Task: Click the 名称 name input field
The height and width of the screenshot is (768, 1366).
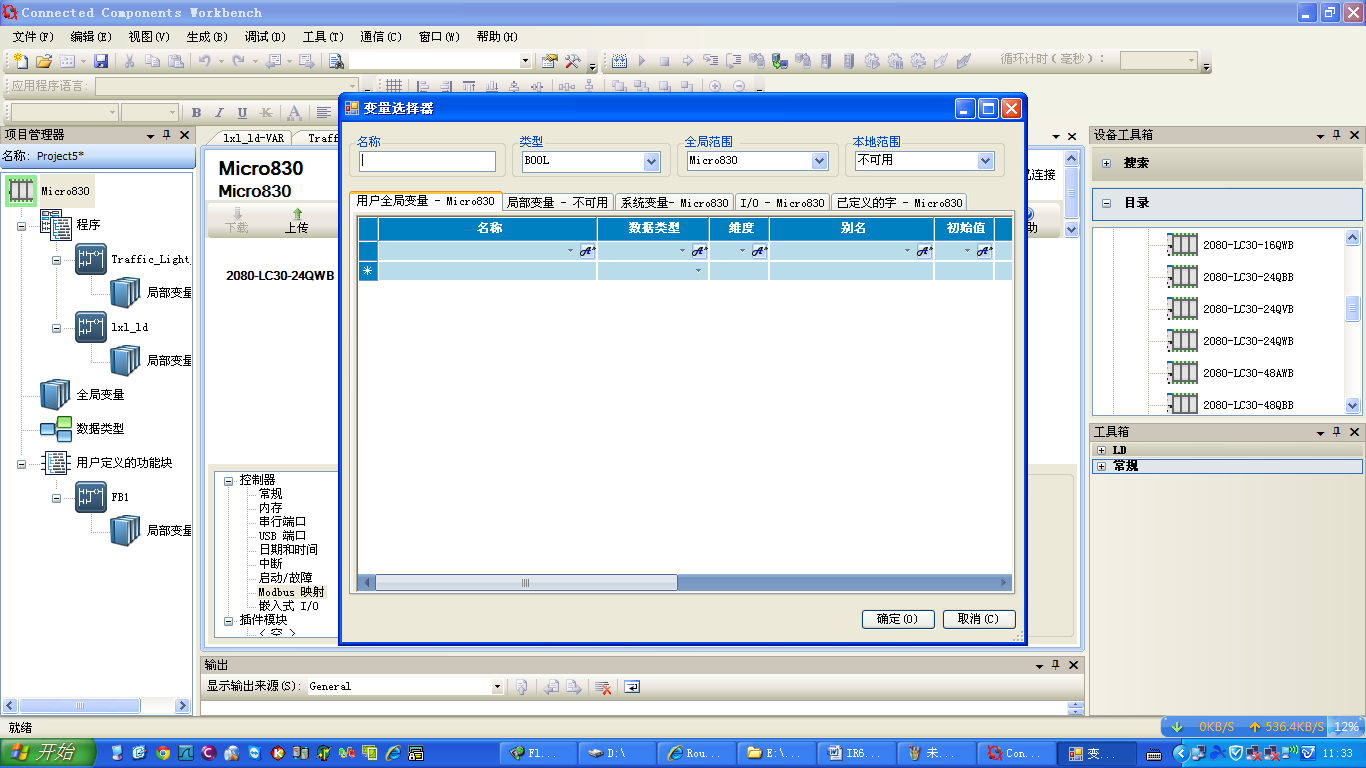Action: [x=427, y=161]
